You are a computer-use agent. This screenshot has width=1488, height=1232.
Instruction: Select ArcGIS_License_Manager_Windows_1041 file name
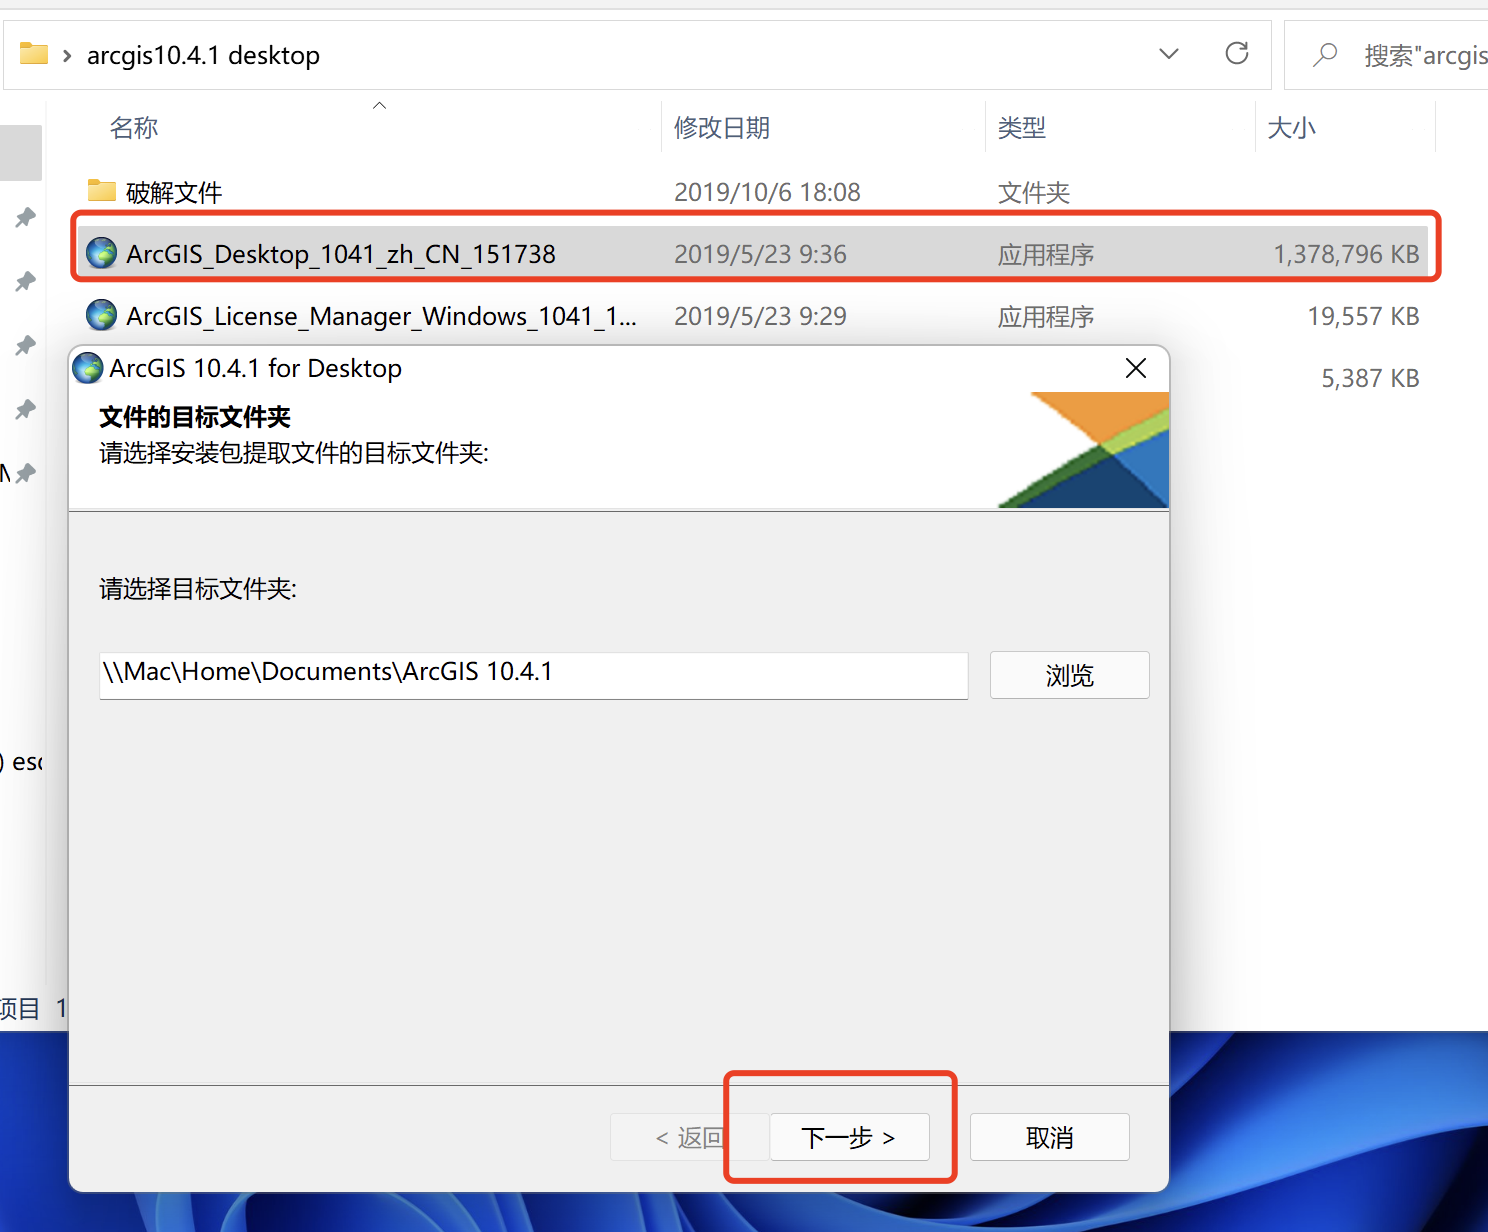click(381, 316)
